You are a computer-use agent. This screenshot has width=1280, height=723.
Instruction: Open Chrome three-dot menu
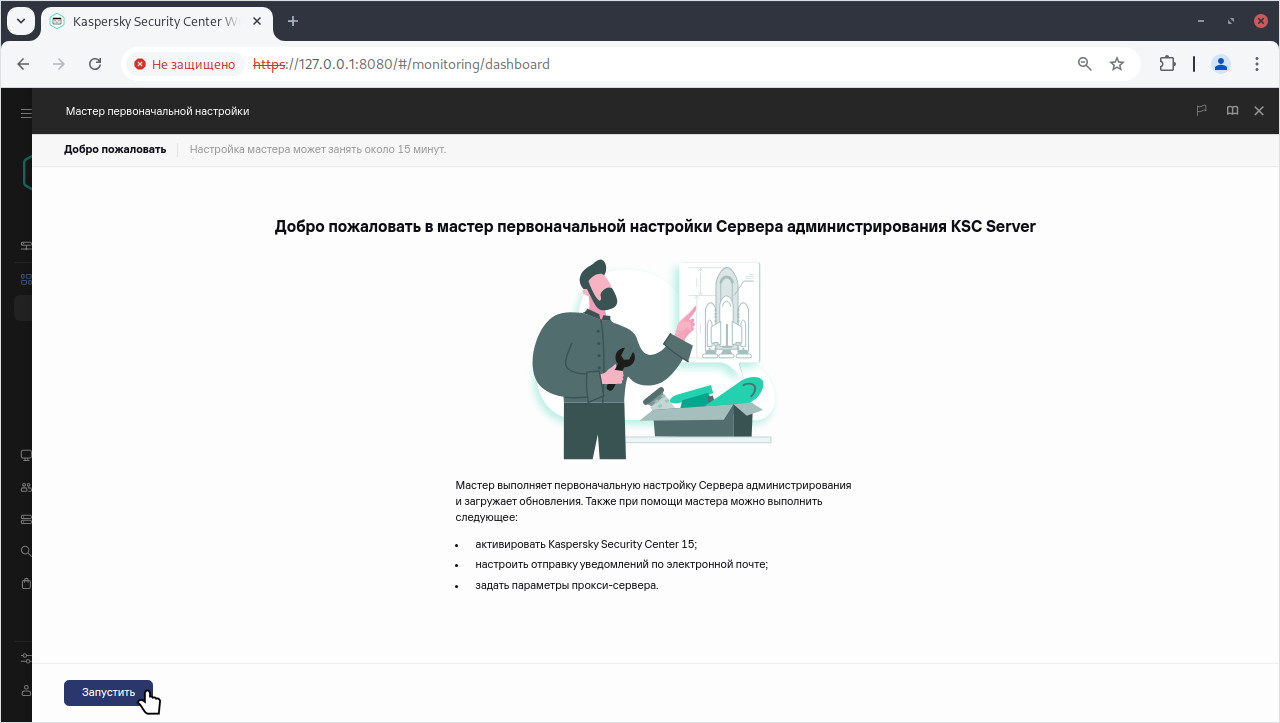point(1257,64)
